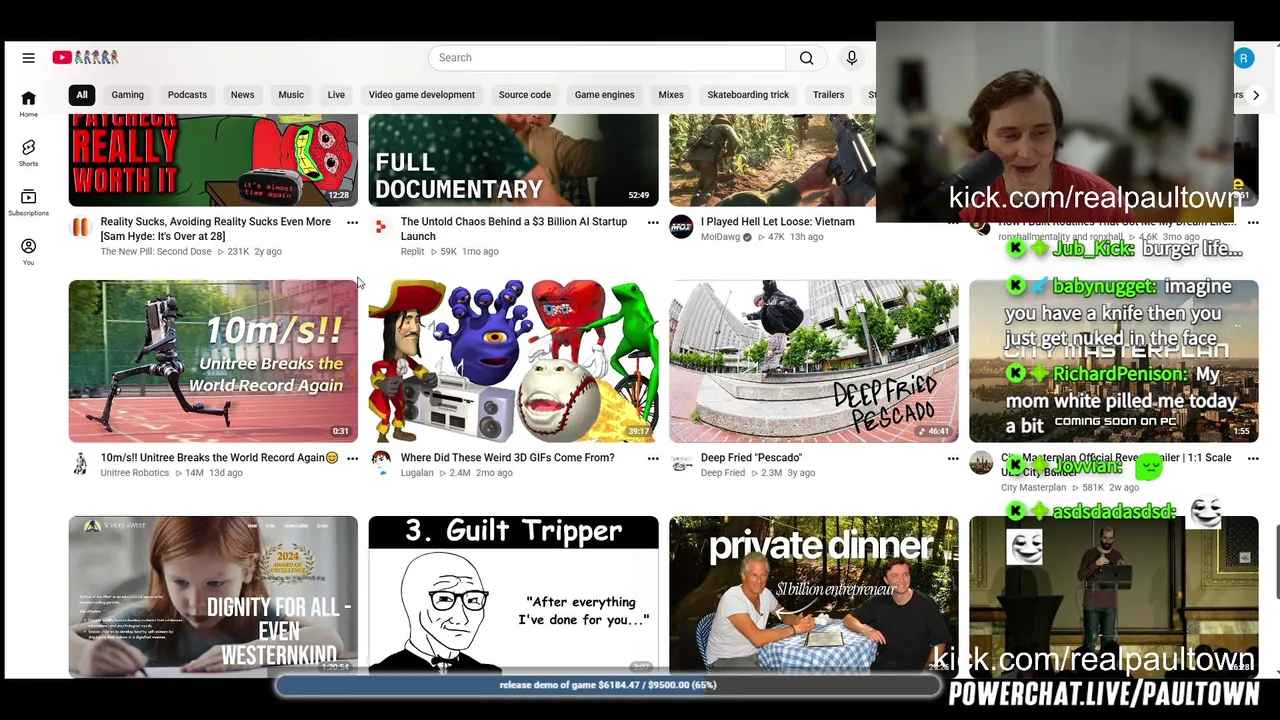Select the Game engines chip
The width and height of the screenshot is (1280, 720).
tap(605, 95)
